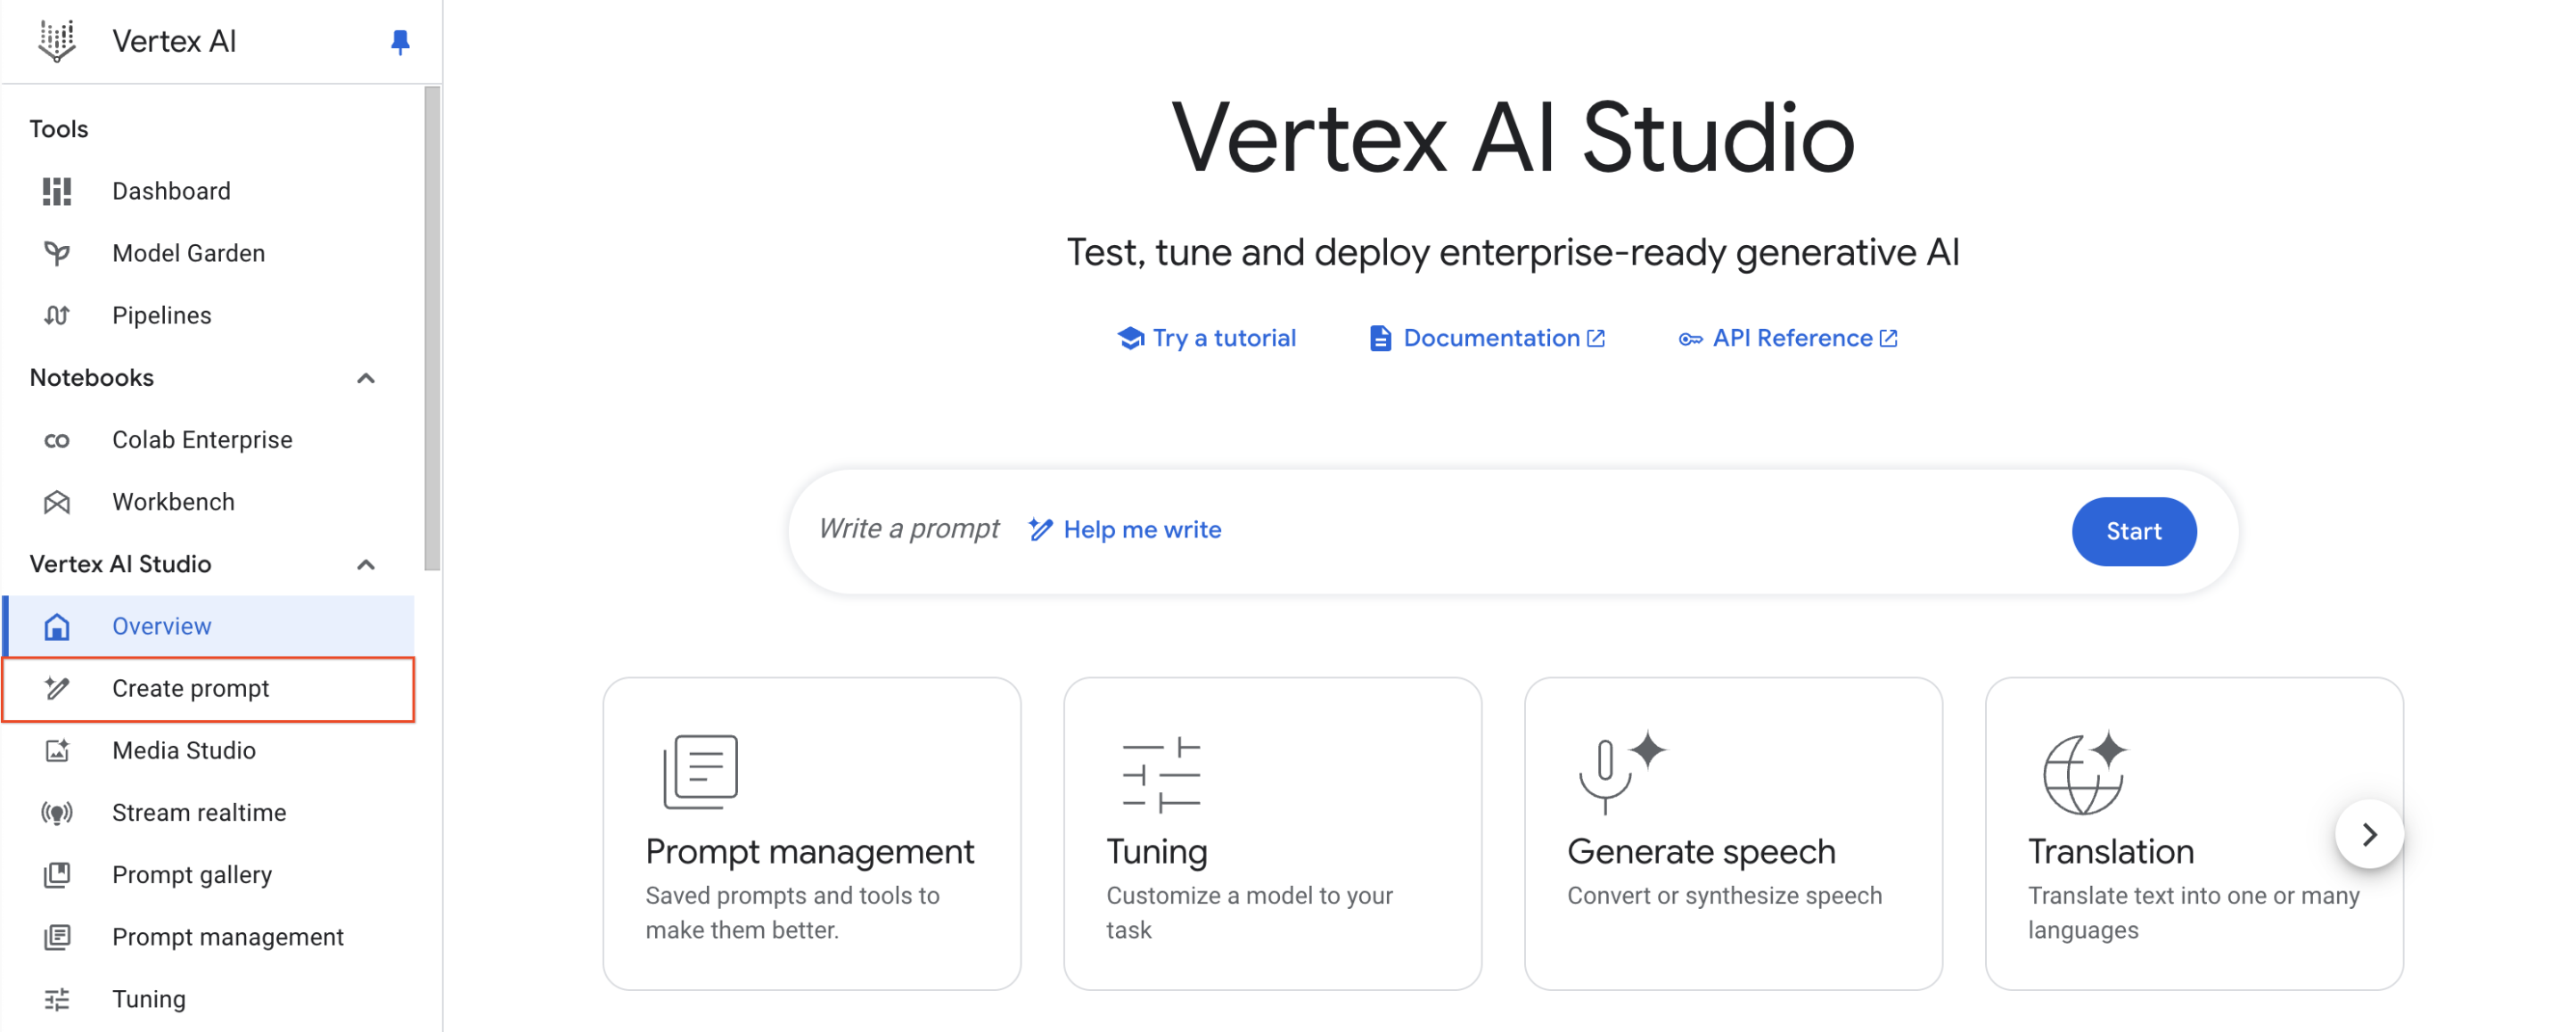The width and height of the screenshot is (2576, 1032).
Task: Click the Translation globe icon
Action: pyautogui.click(x=2085, y=772)
